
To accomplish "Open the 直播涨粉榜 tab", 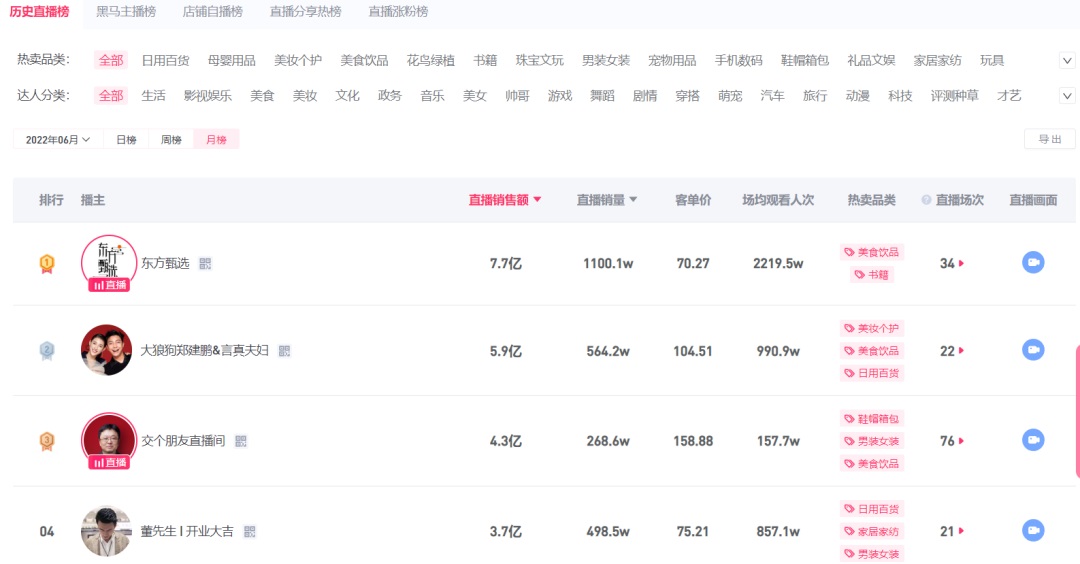I will (x=398, y=12).
